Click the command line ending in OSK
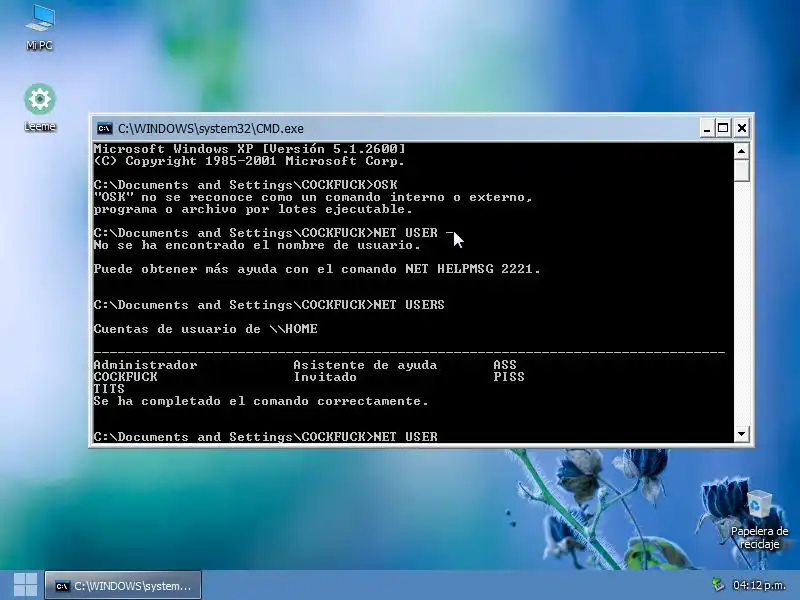 pyautogui.click(x=245, y=185)
